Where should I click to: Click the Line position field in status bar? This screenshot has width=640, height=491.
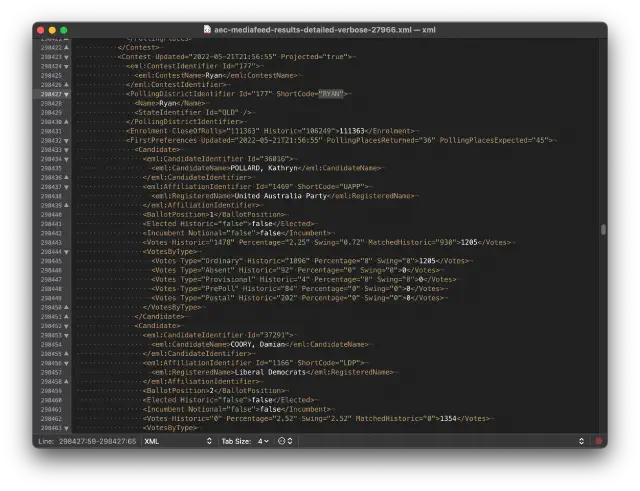pos(88,440)
